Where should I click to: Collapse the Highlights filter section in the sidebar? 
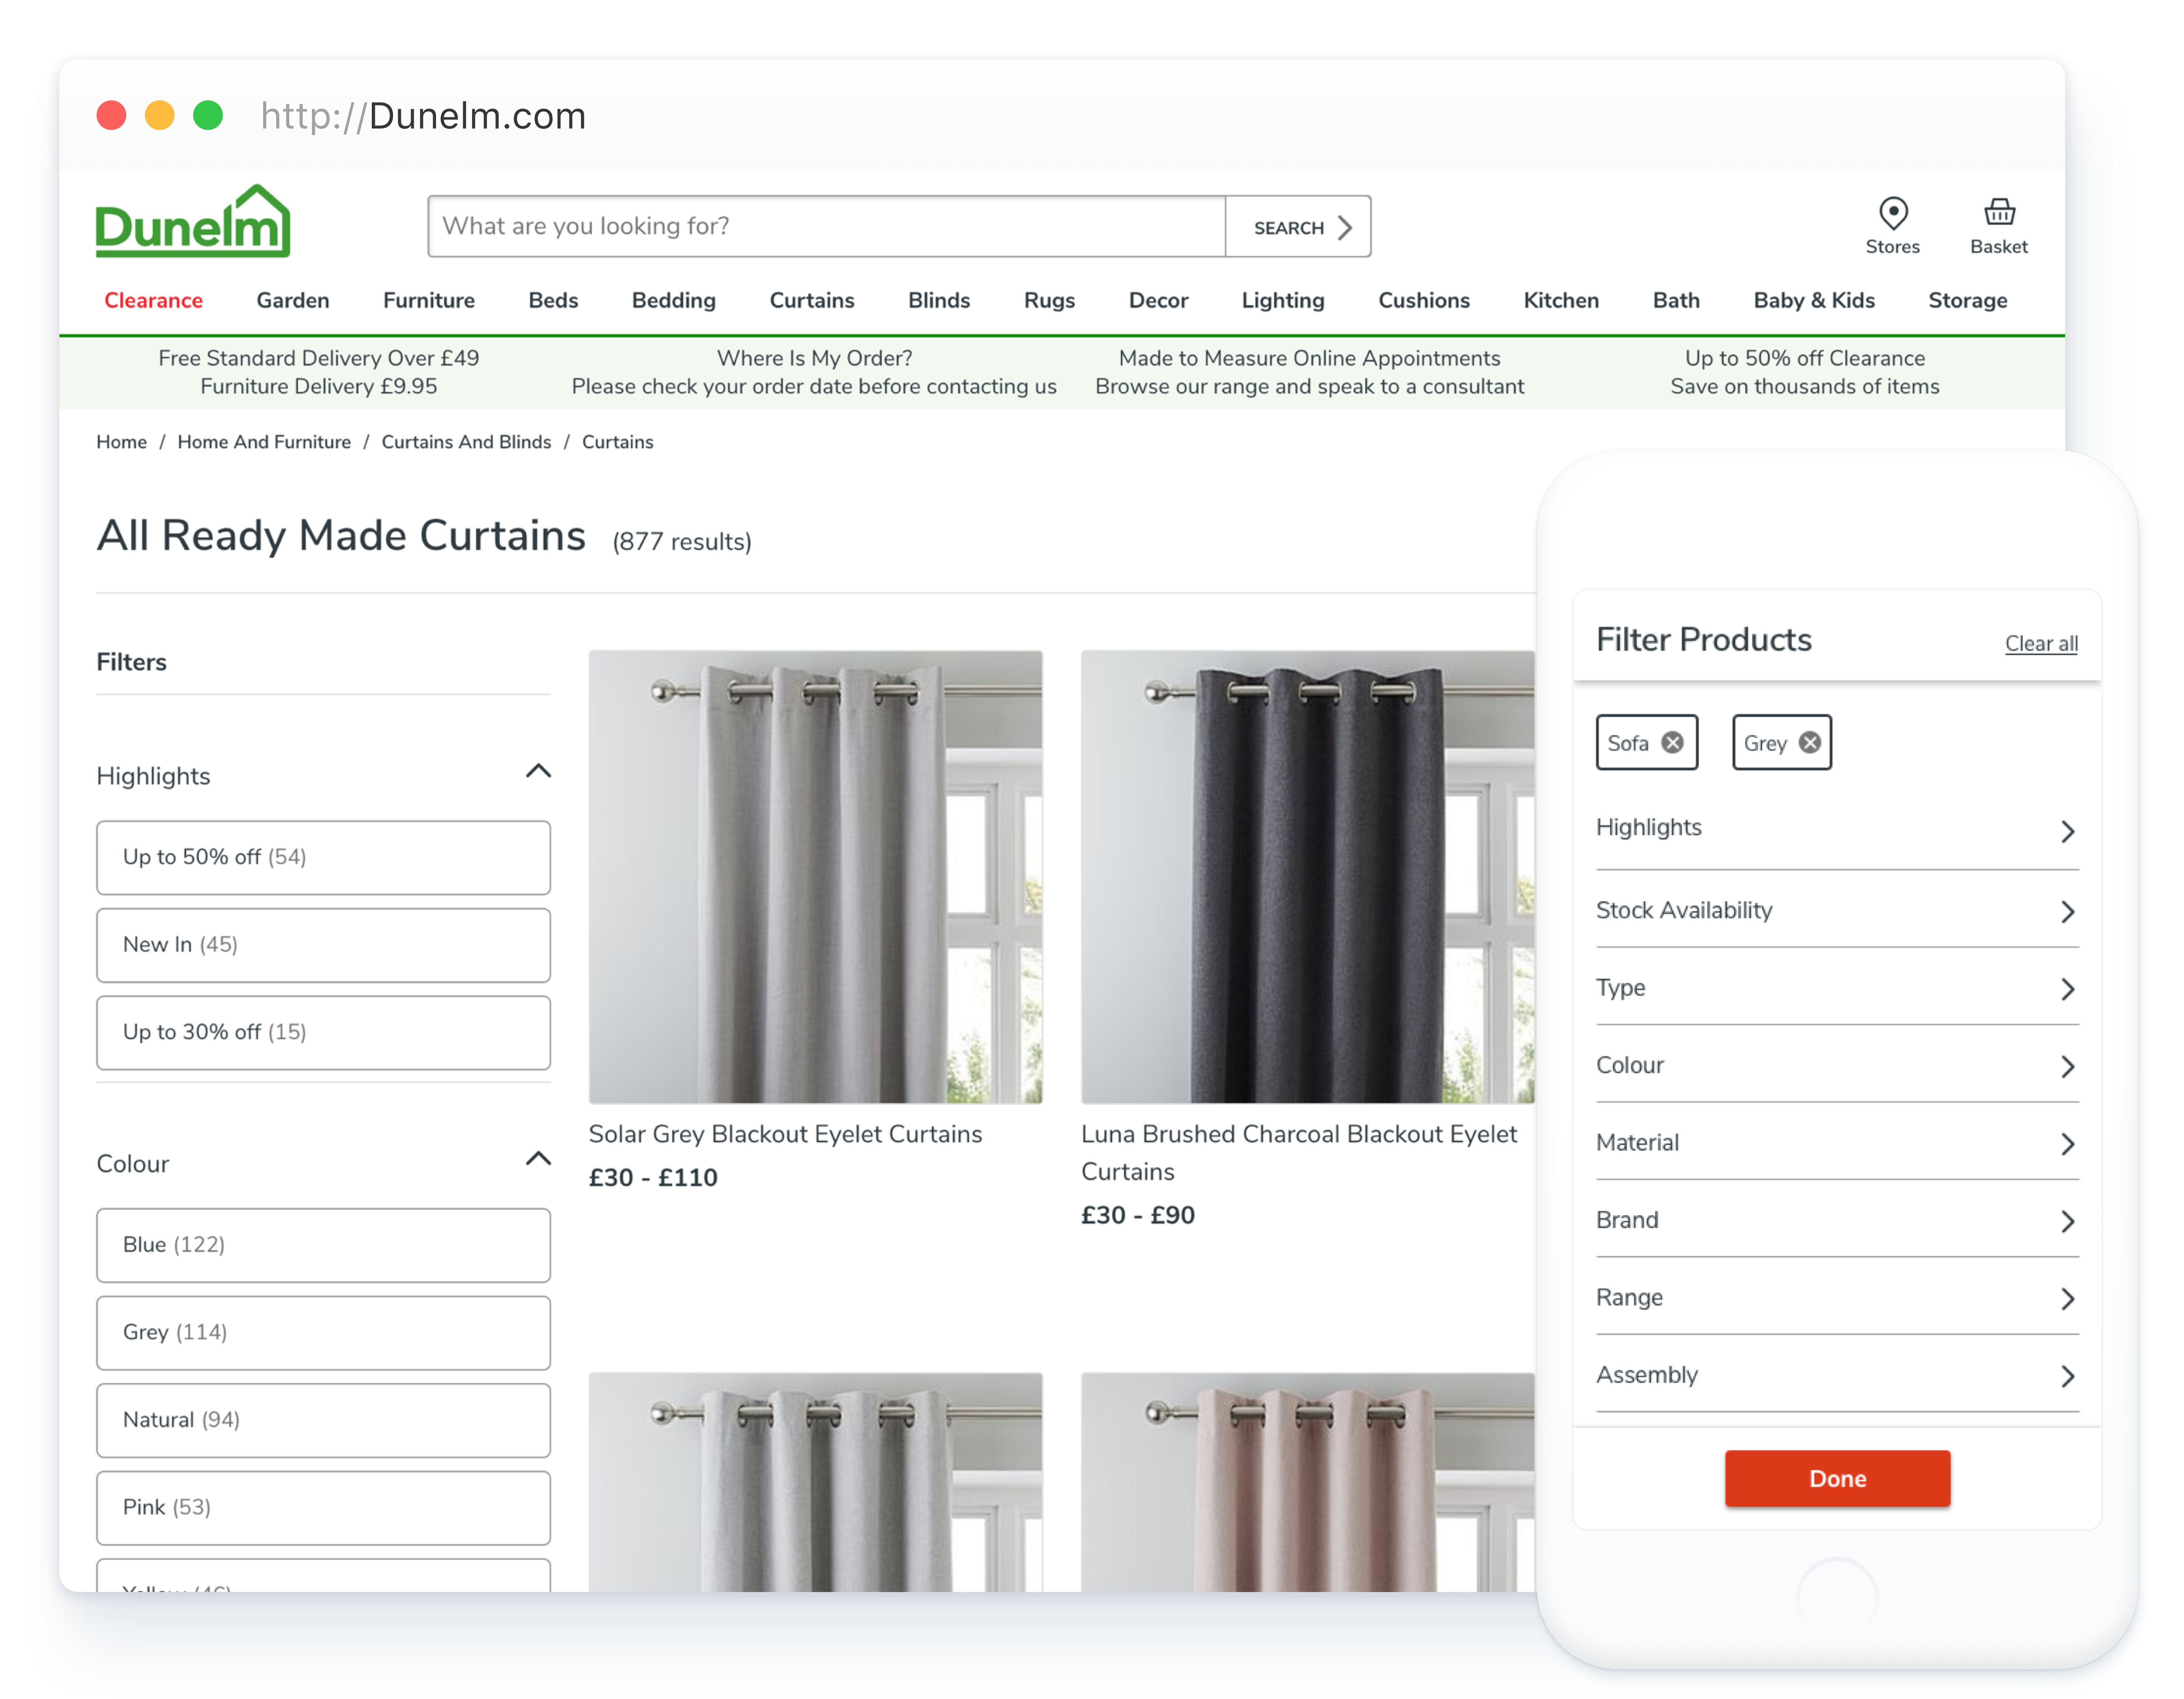pos(538,771)
